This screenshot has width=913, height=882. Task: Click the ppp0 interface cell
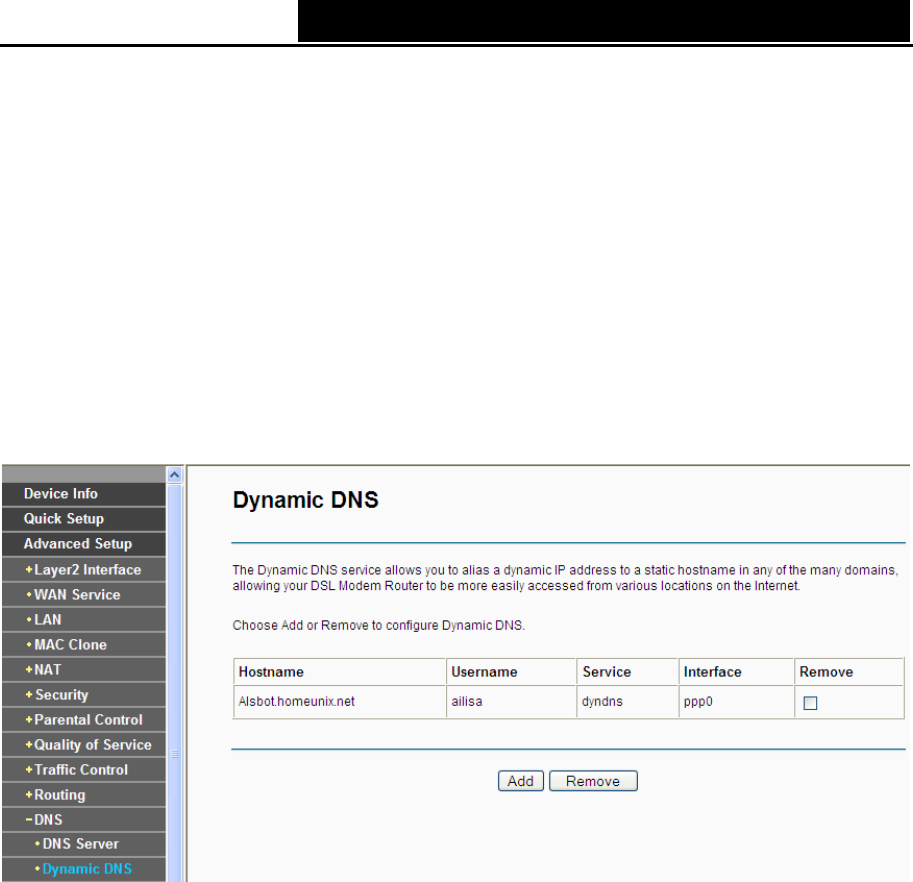(737, 702)
